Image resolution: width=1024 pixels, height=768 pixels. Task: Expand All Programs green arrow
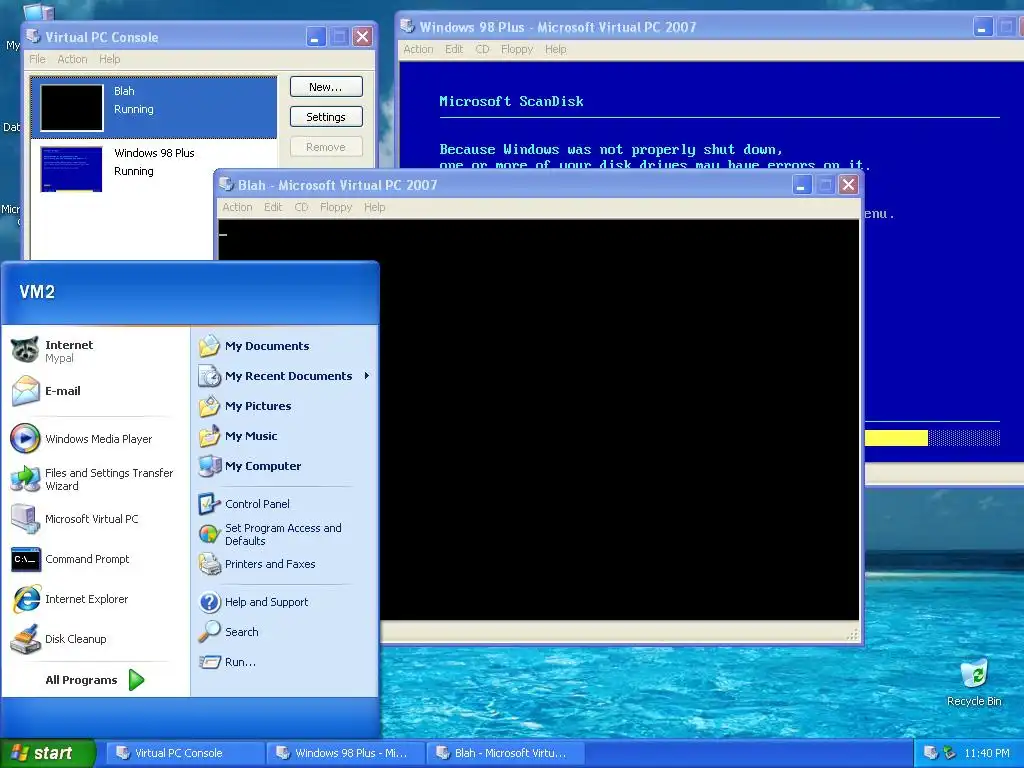click(136, 680)
